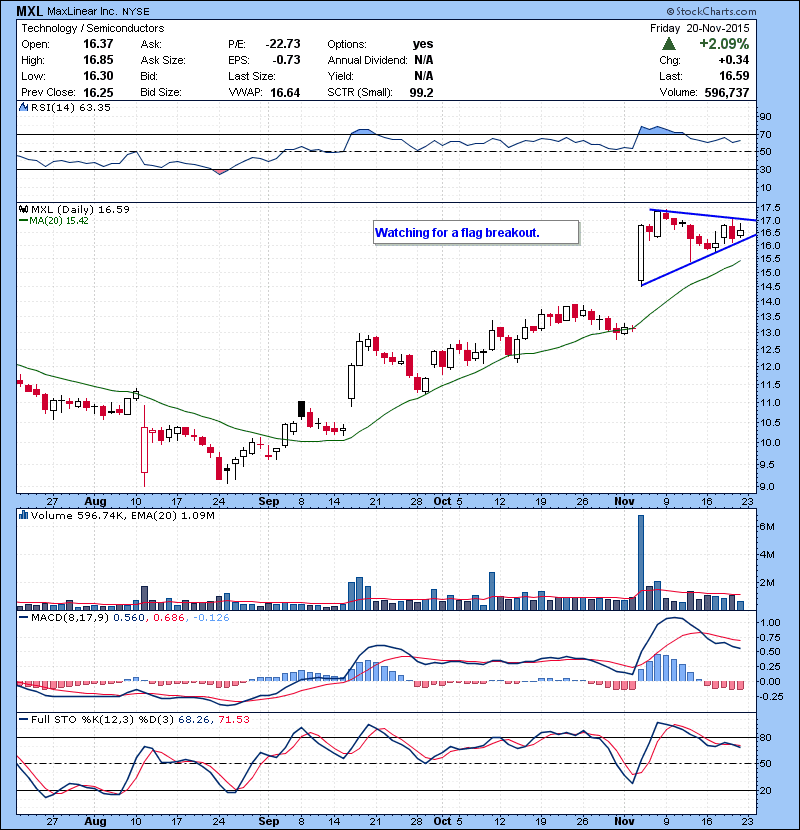Click the P/E value -22.73
The width and height of the screenshot is (800, 830).
pos(283,44)
